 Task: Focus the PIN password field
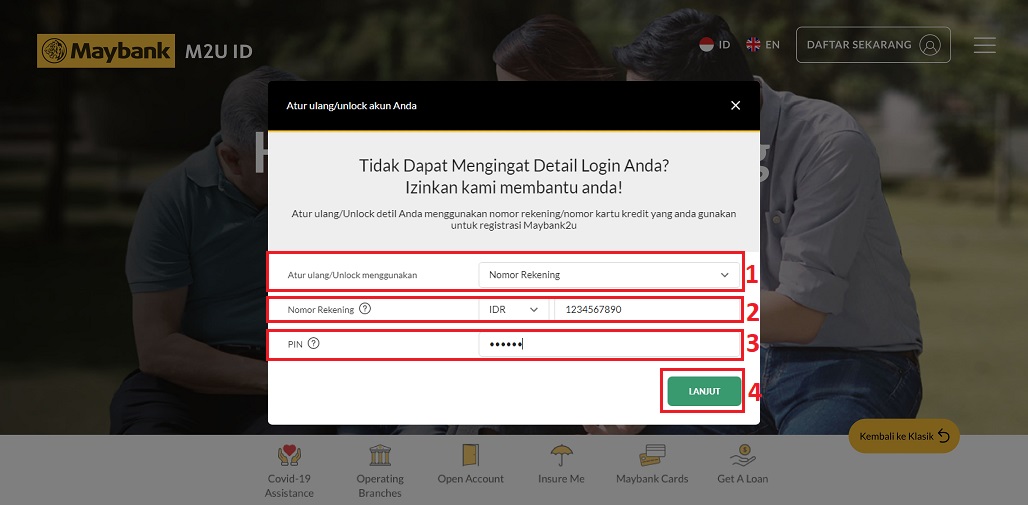click(x=609, y=344)
